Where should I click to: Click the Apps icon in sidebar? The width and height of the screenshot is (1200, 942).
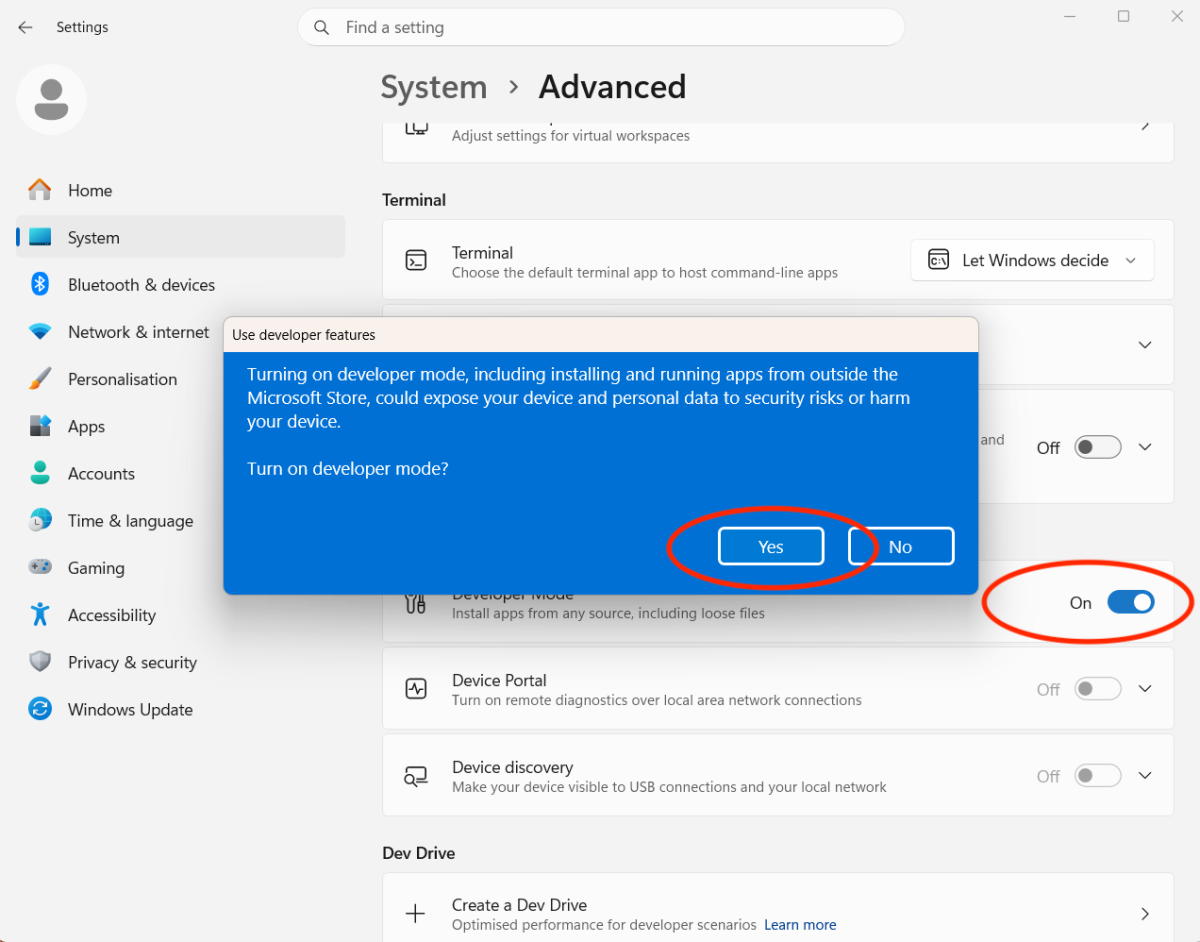click(40, 426)
